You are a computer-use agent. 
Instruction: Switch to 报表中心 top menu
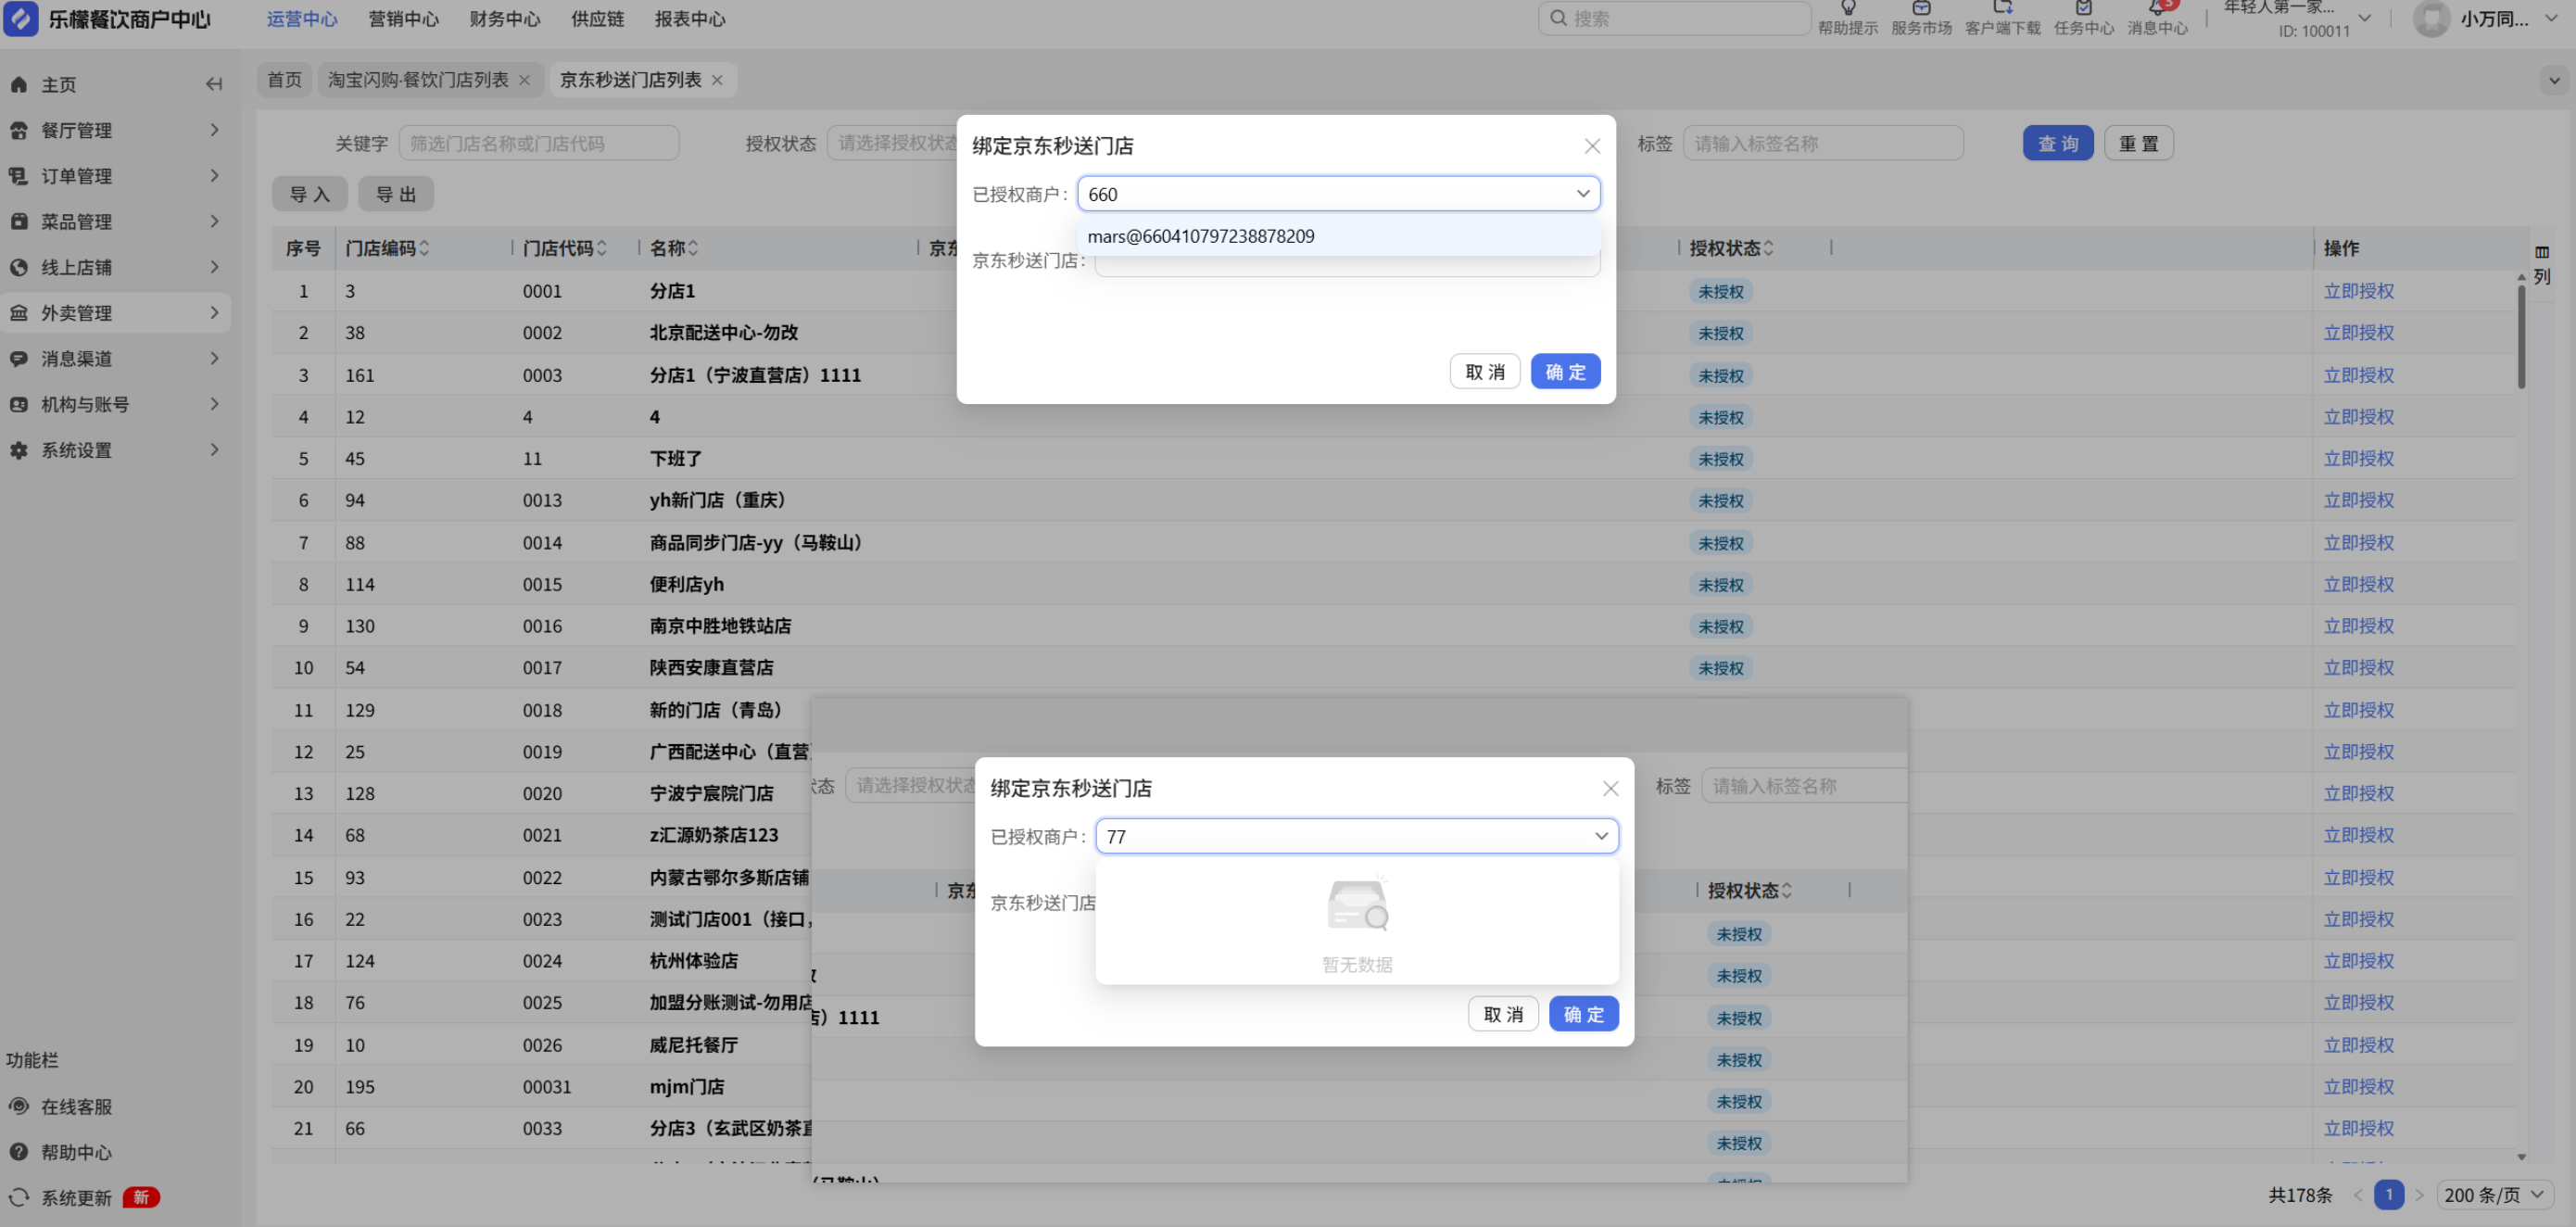pos(690,19)
